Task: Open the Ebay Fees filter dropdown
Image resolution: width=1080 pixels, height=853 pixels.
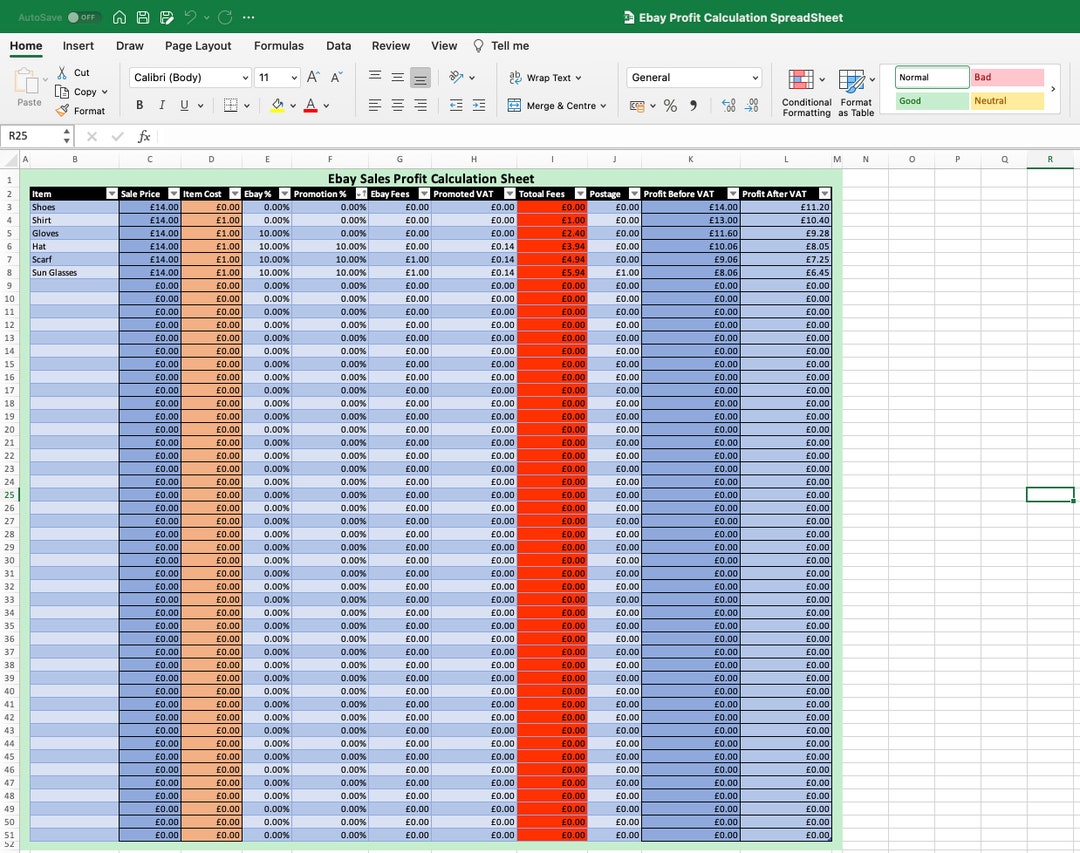Action: coord(424,194)
